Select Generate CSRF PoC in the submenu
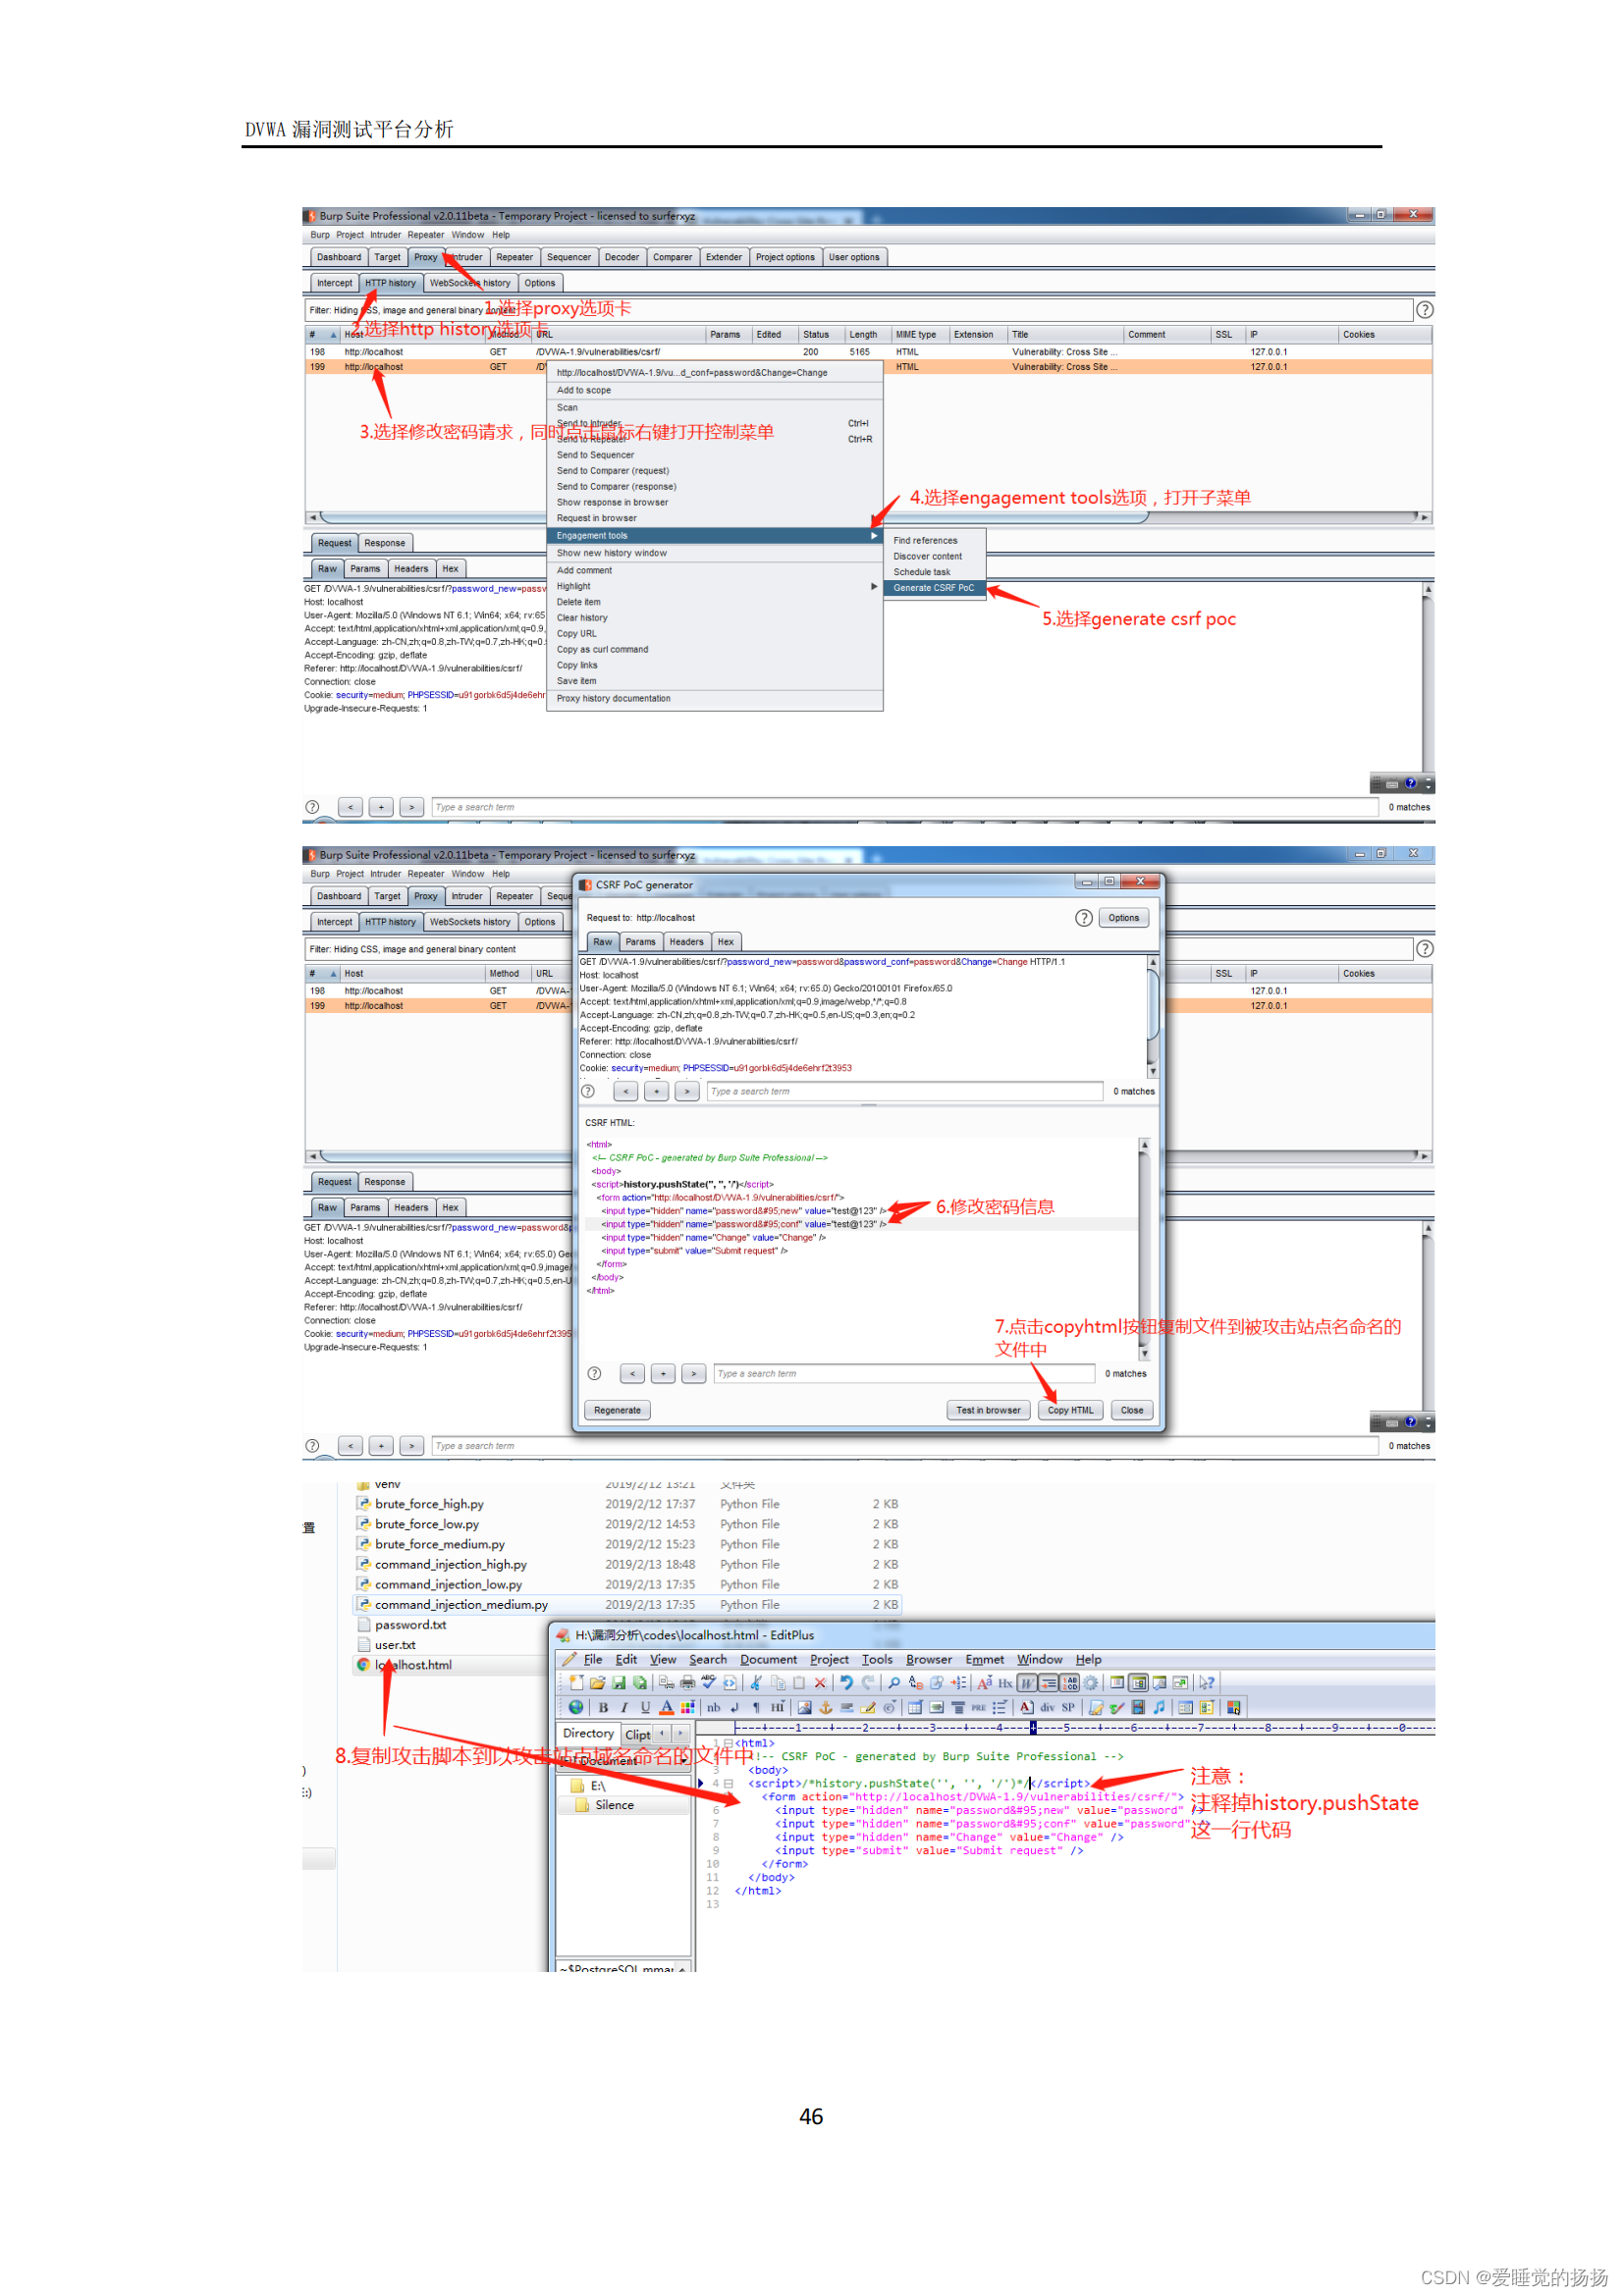Image resolution: width=1623 pixels, height=2296 pixels. (933, 587)
